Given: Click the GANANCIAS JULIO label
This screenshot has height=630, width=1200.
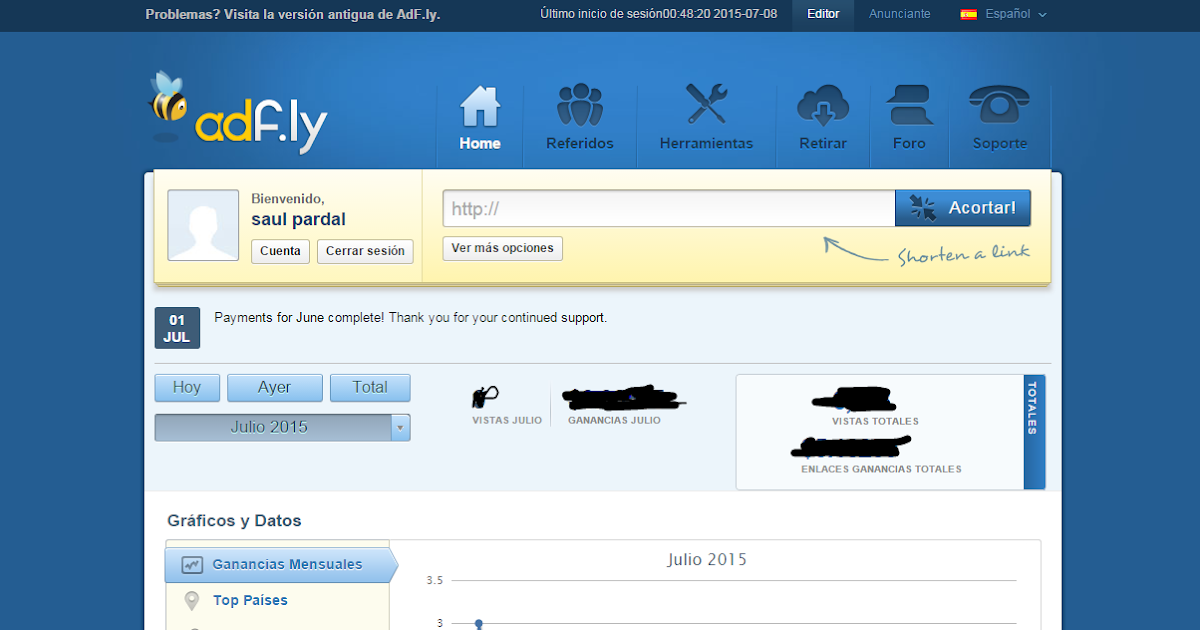Looking at the screenshot, I should pyautogui.click(x=614, y=420).
